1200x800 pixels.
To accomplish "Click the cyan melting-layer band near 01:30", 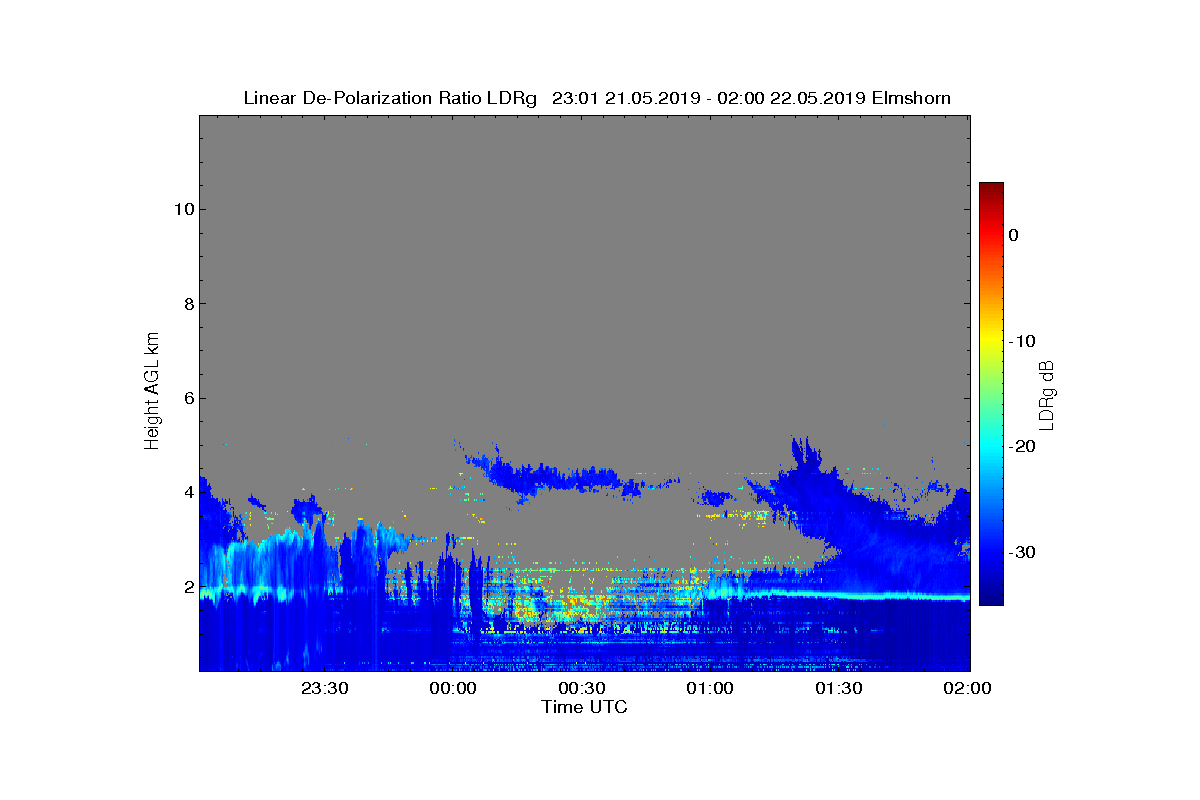I will (839, 595).
